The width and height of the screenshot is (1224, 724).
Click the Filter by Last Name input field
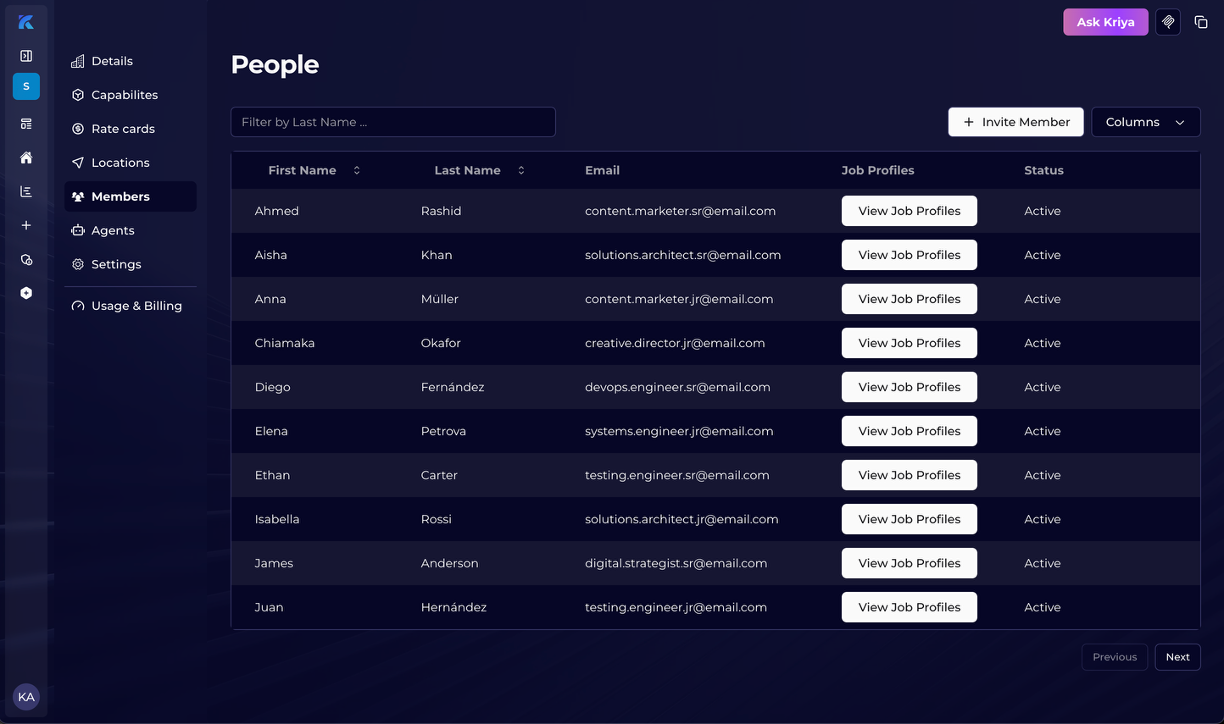pyautogui.click(x=393, y=121)
